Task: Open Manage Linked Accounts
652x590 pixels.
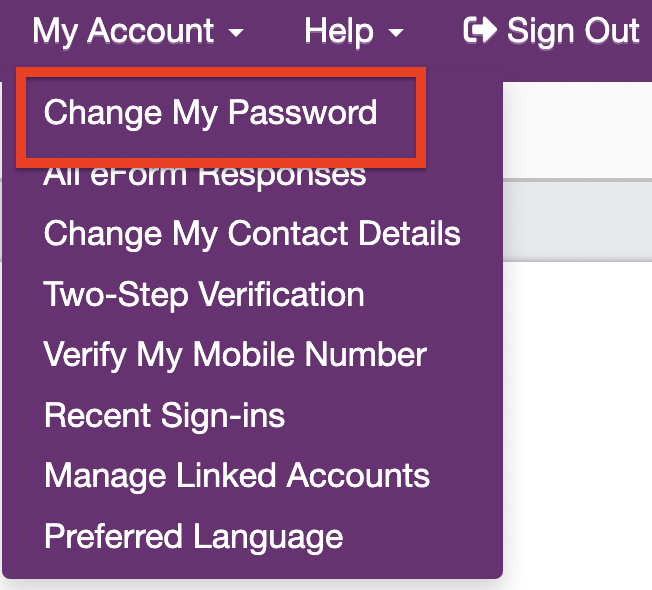Action: [x=237, y=475]
